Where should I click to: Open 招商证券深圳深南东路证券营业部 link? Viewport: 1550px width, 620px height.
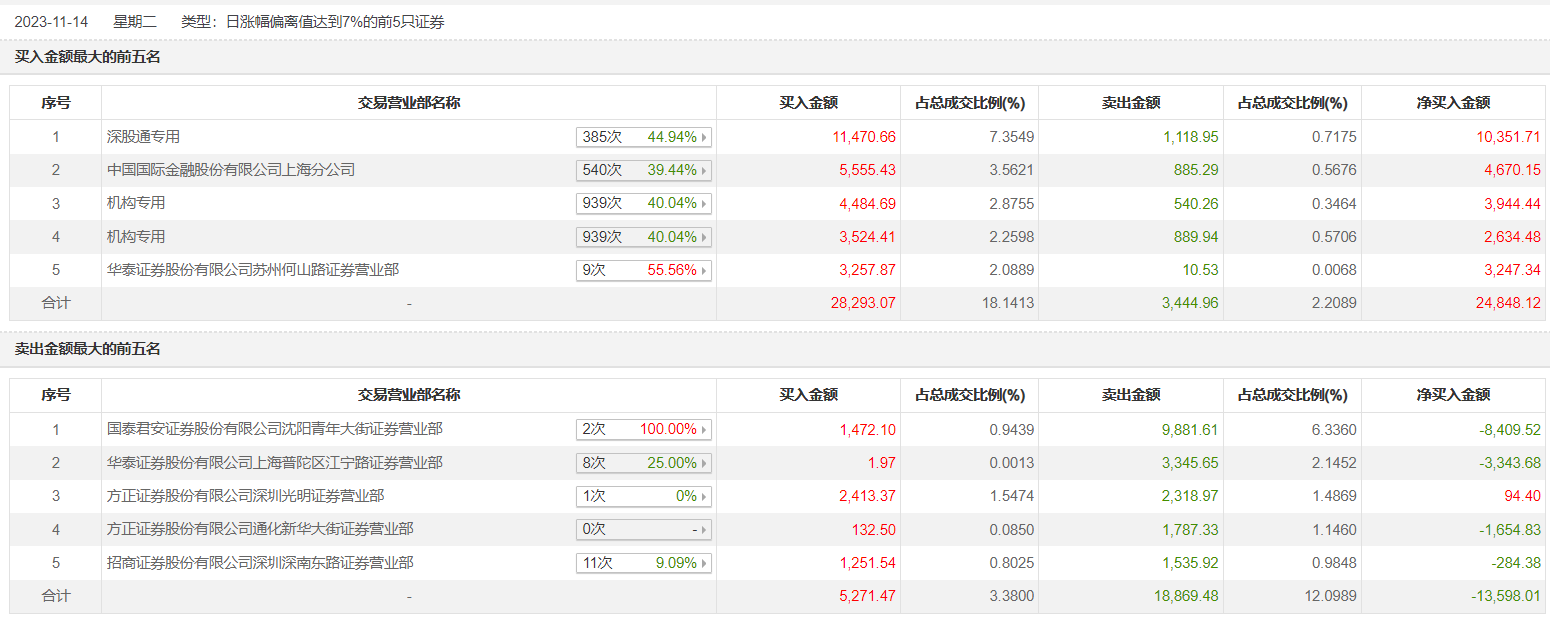pos(260,563)
